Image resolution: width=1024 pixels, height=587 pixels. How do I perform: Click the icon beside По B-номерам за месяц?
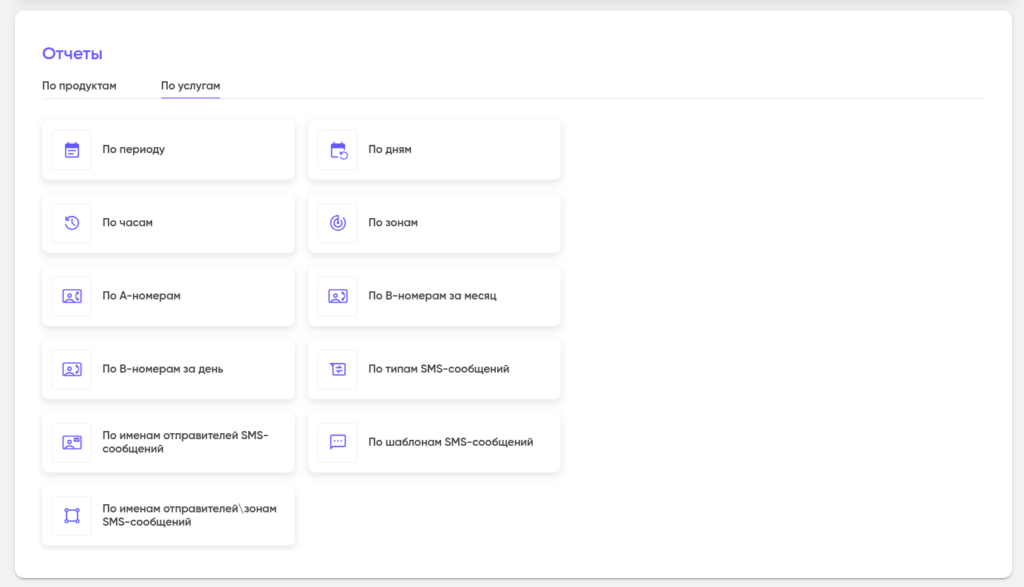coord(338,296)
